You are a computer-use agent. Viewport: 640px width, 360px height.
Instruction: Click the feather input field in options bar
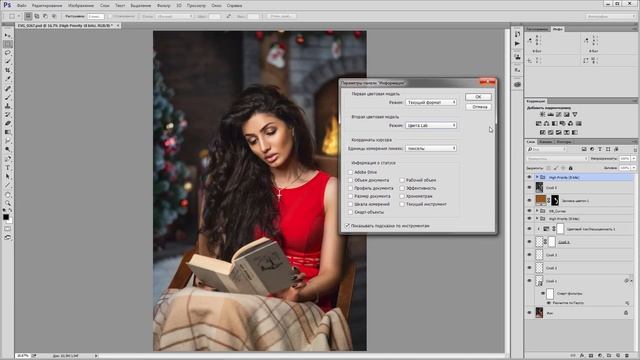(95, 16)
